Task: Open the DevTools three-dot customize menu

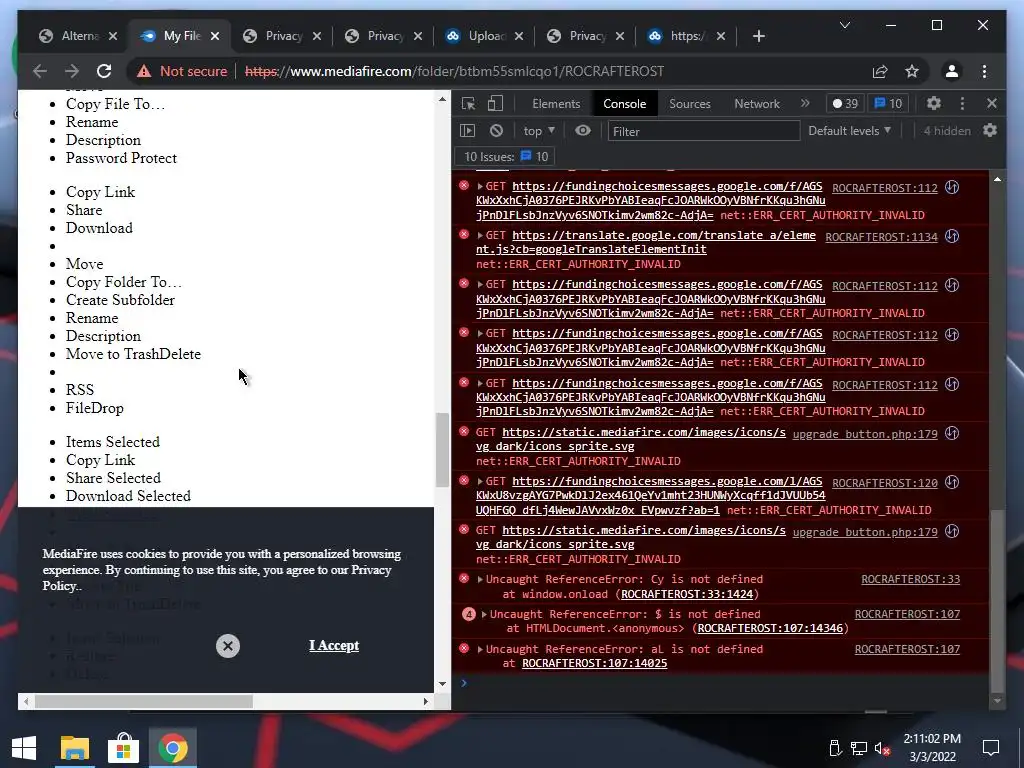Action: [x=962, y=103]
